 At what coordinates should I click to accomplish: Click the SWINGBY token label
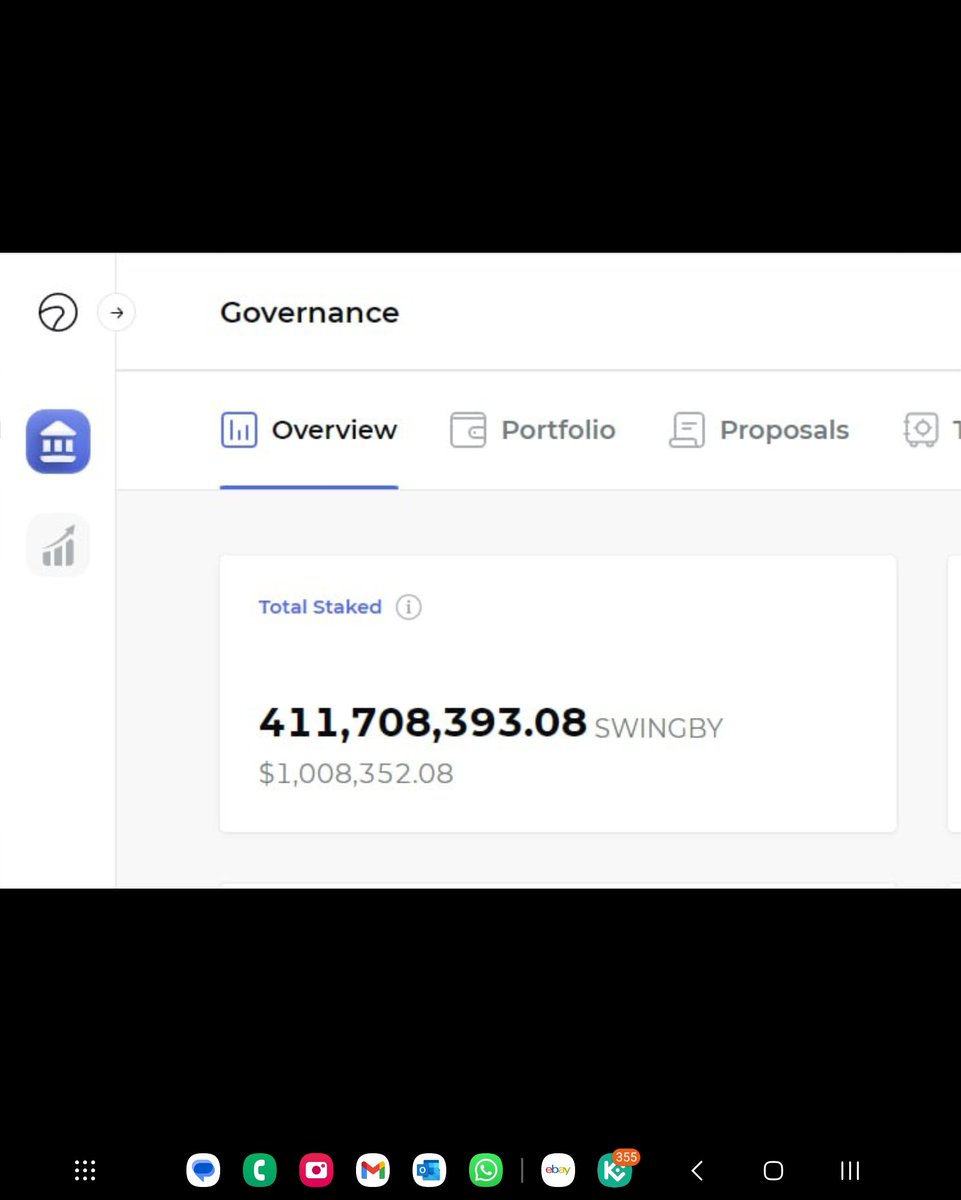tap(658, 728)
